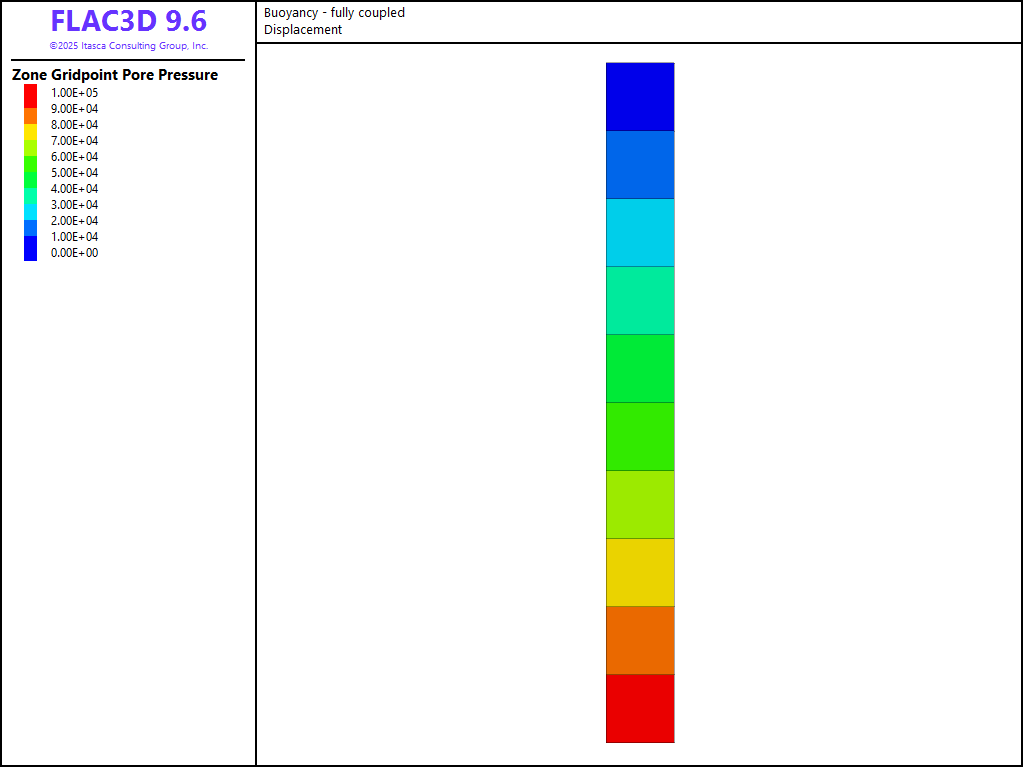
Task: Click the red swatch at the legend top
Action: coord(30,92)
